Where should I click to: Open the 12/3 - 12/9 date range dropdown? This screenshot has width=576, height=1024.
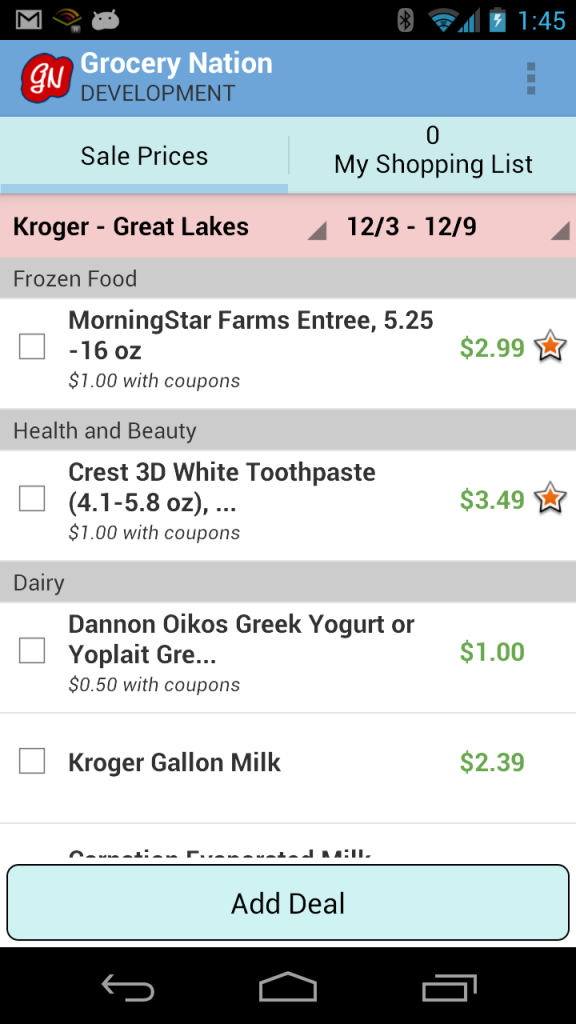[x=456, y=227]
